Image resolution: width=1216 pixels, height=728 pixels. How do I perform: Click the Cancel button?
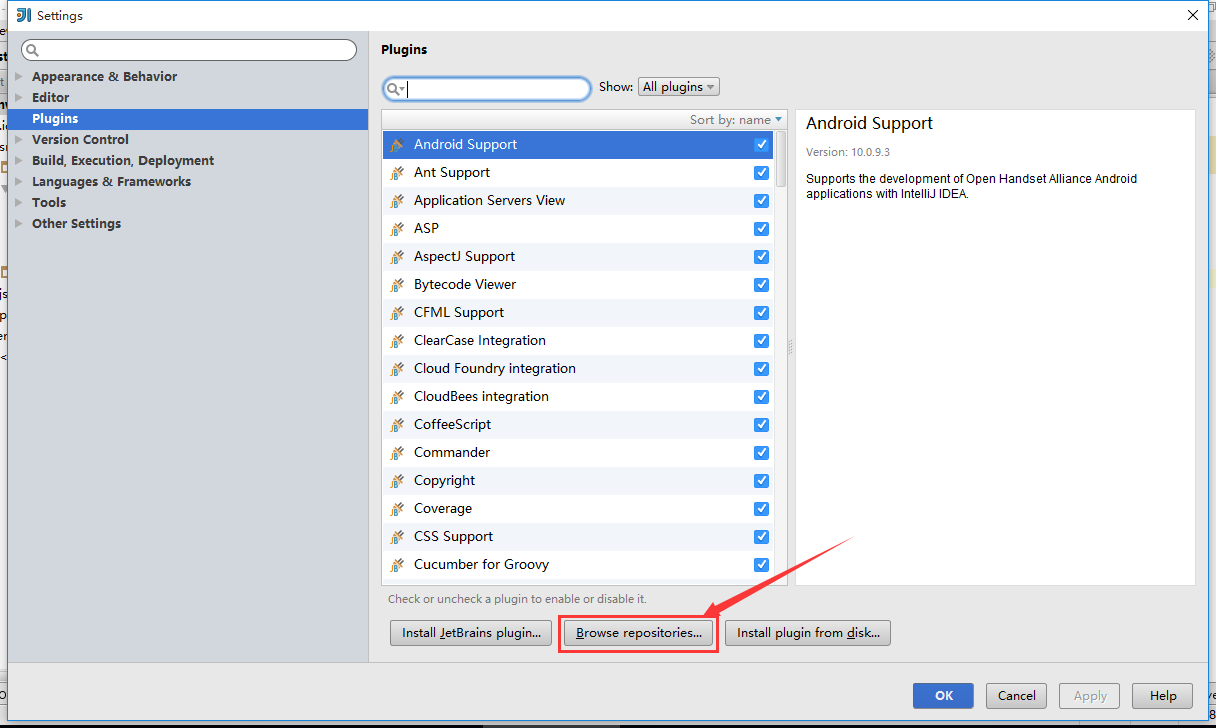(1017, 696)
